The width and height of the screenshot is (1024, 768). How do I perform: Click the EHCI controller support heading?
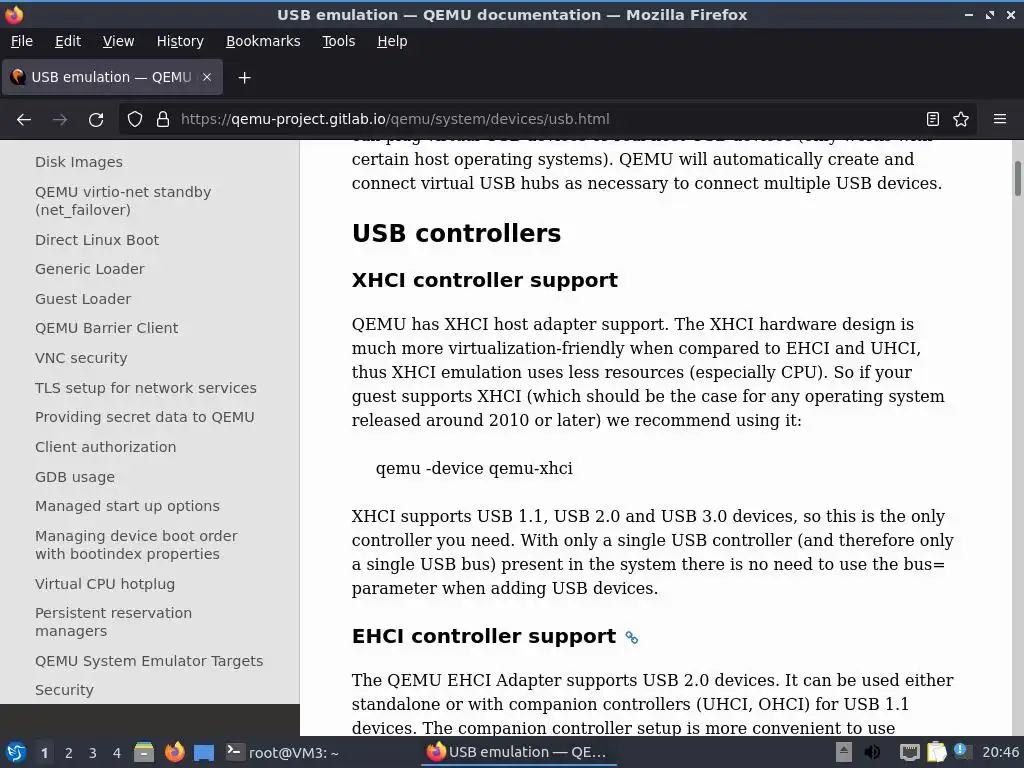click(x=483, y=636)
